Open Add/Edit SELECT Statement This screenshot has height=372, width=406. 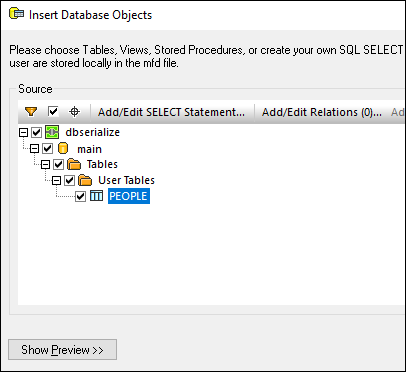[171, 112]
